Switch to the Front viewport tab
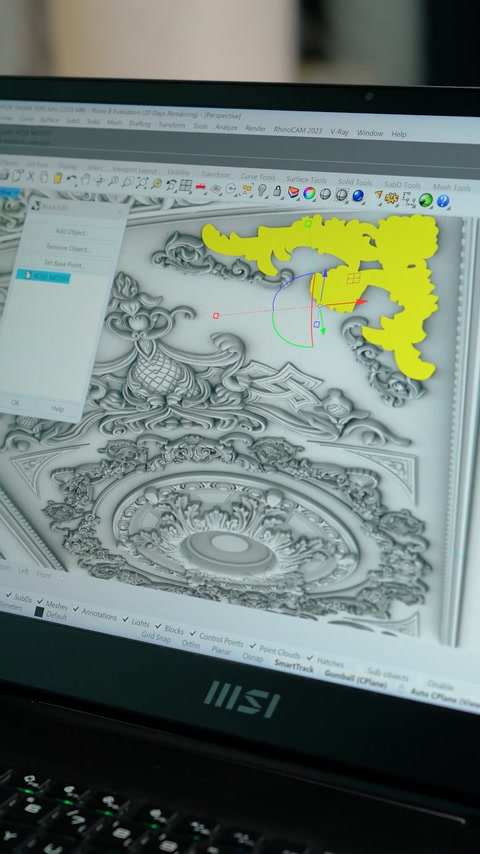Image resolution: width=480 pixels, height=854 pixels. point(44,575)
